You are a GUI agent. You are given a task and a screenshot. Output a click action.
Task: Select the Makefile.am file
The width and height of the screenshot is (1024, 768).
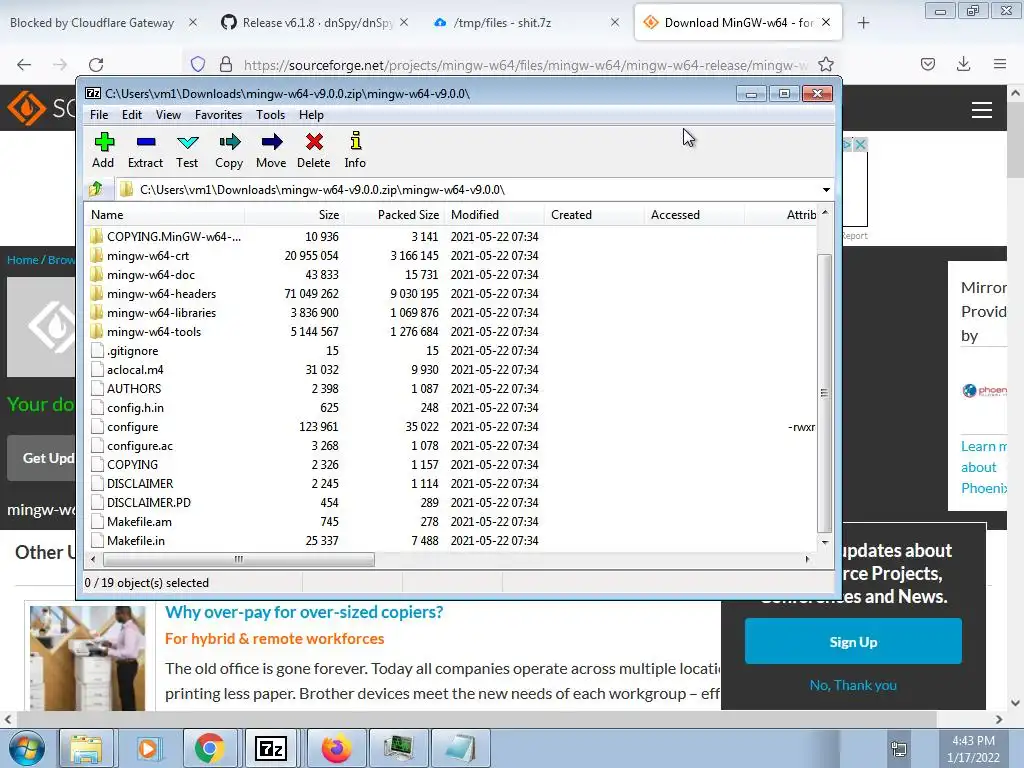[x=139, y=522]
